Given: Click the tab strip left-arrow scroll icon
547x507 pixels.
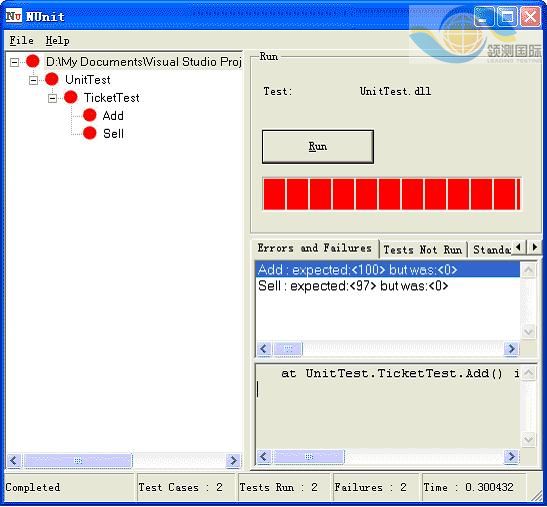Looking at the screenshot, I should tap(518, 247).
